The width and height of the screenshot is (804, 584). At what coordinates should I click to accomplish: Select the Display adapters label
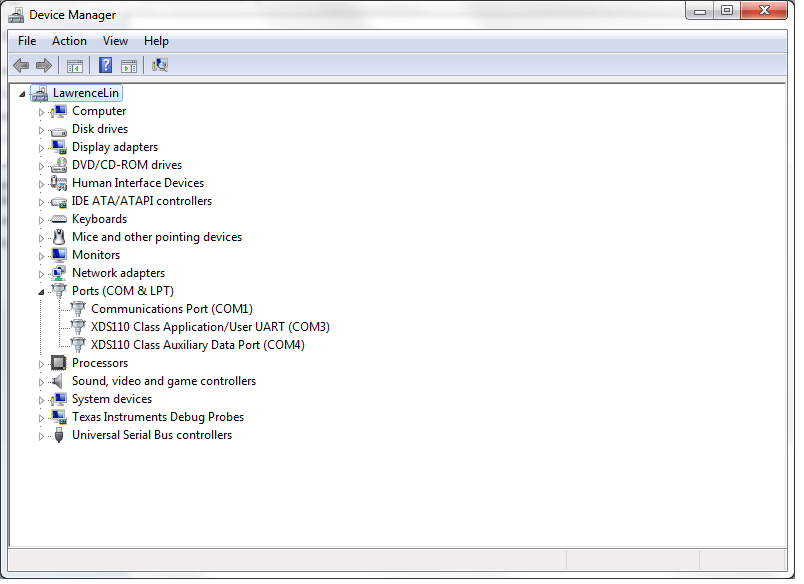115,148
